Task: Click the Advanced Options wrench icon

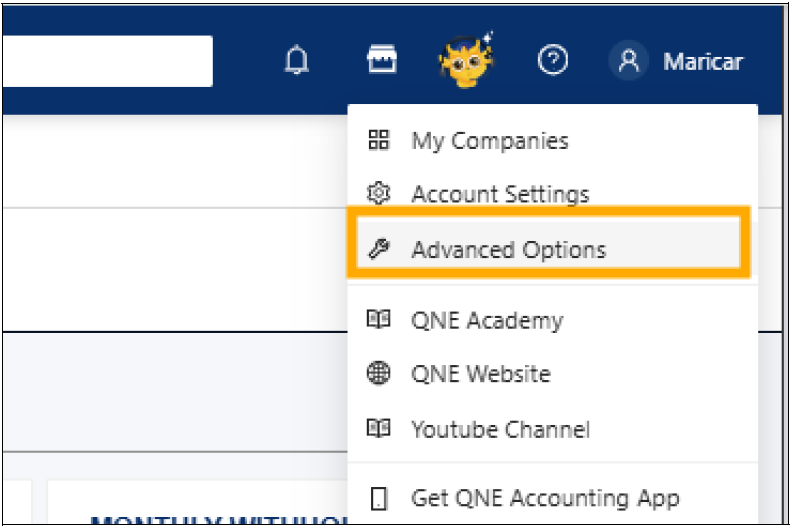Action: point(378,248)
